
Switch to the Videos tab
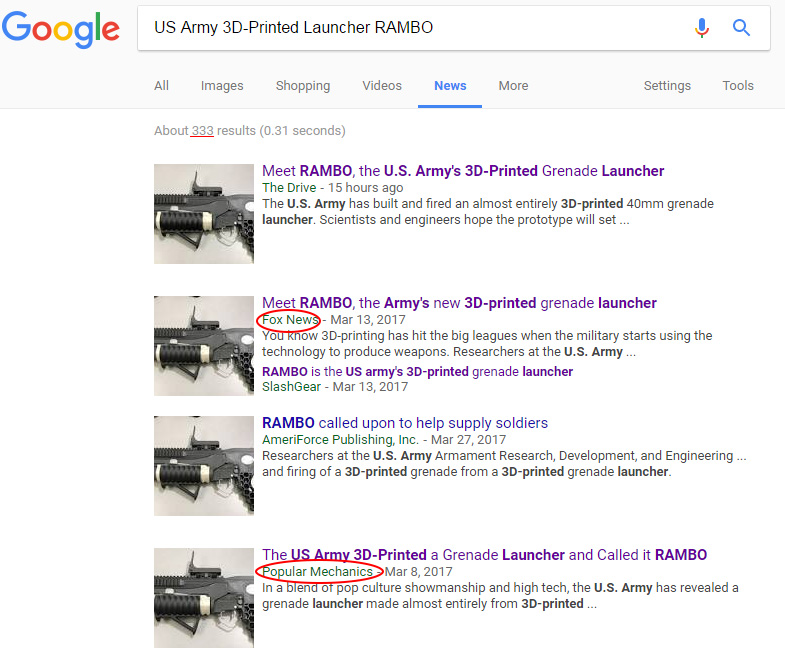[x=382, y=86]
